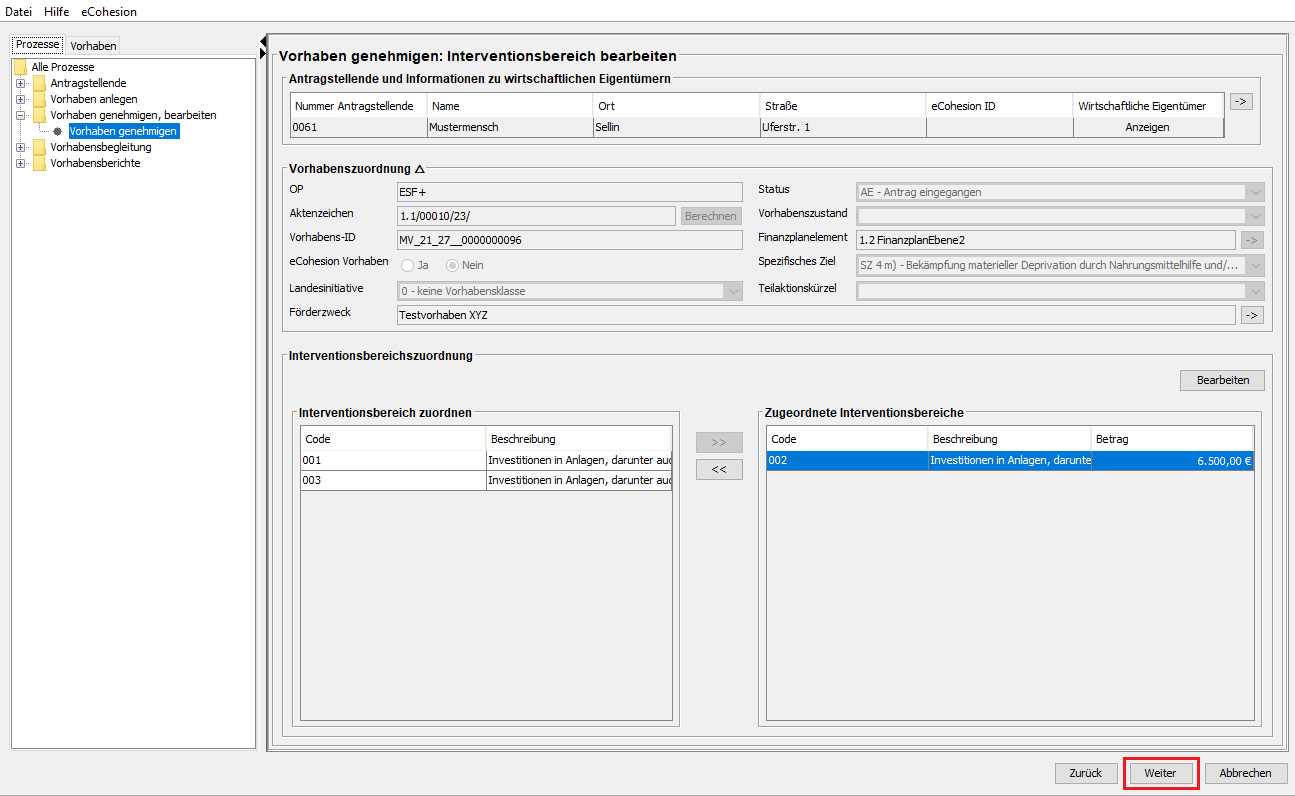Select the Nein radio button for eCohesion Vorhaben
Image resolution: width=1295 pixels, height=796 pixels.
click(x=453, y=265)
